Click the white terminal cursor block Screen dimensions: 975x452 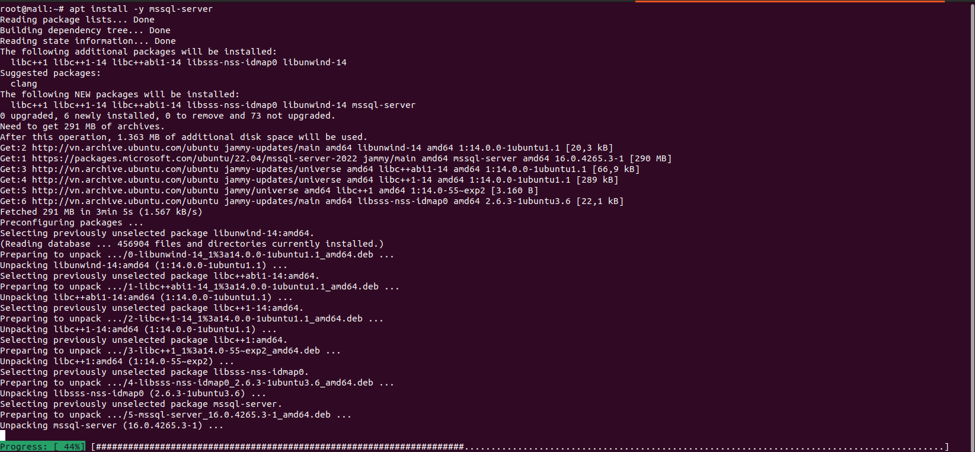click(2, 435)
